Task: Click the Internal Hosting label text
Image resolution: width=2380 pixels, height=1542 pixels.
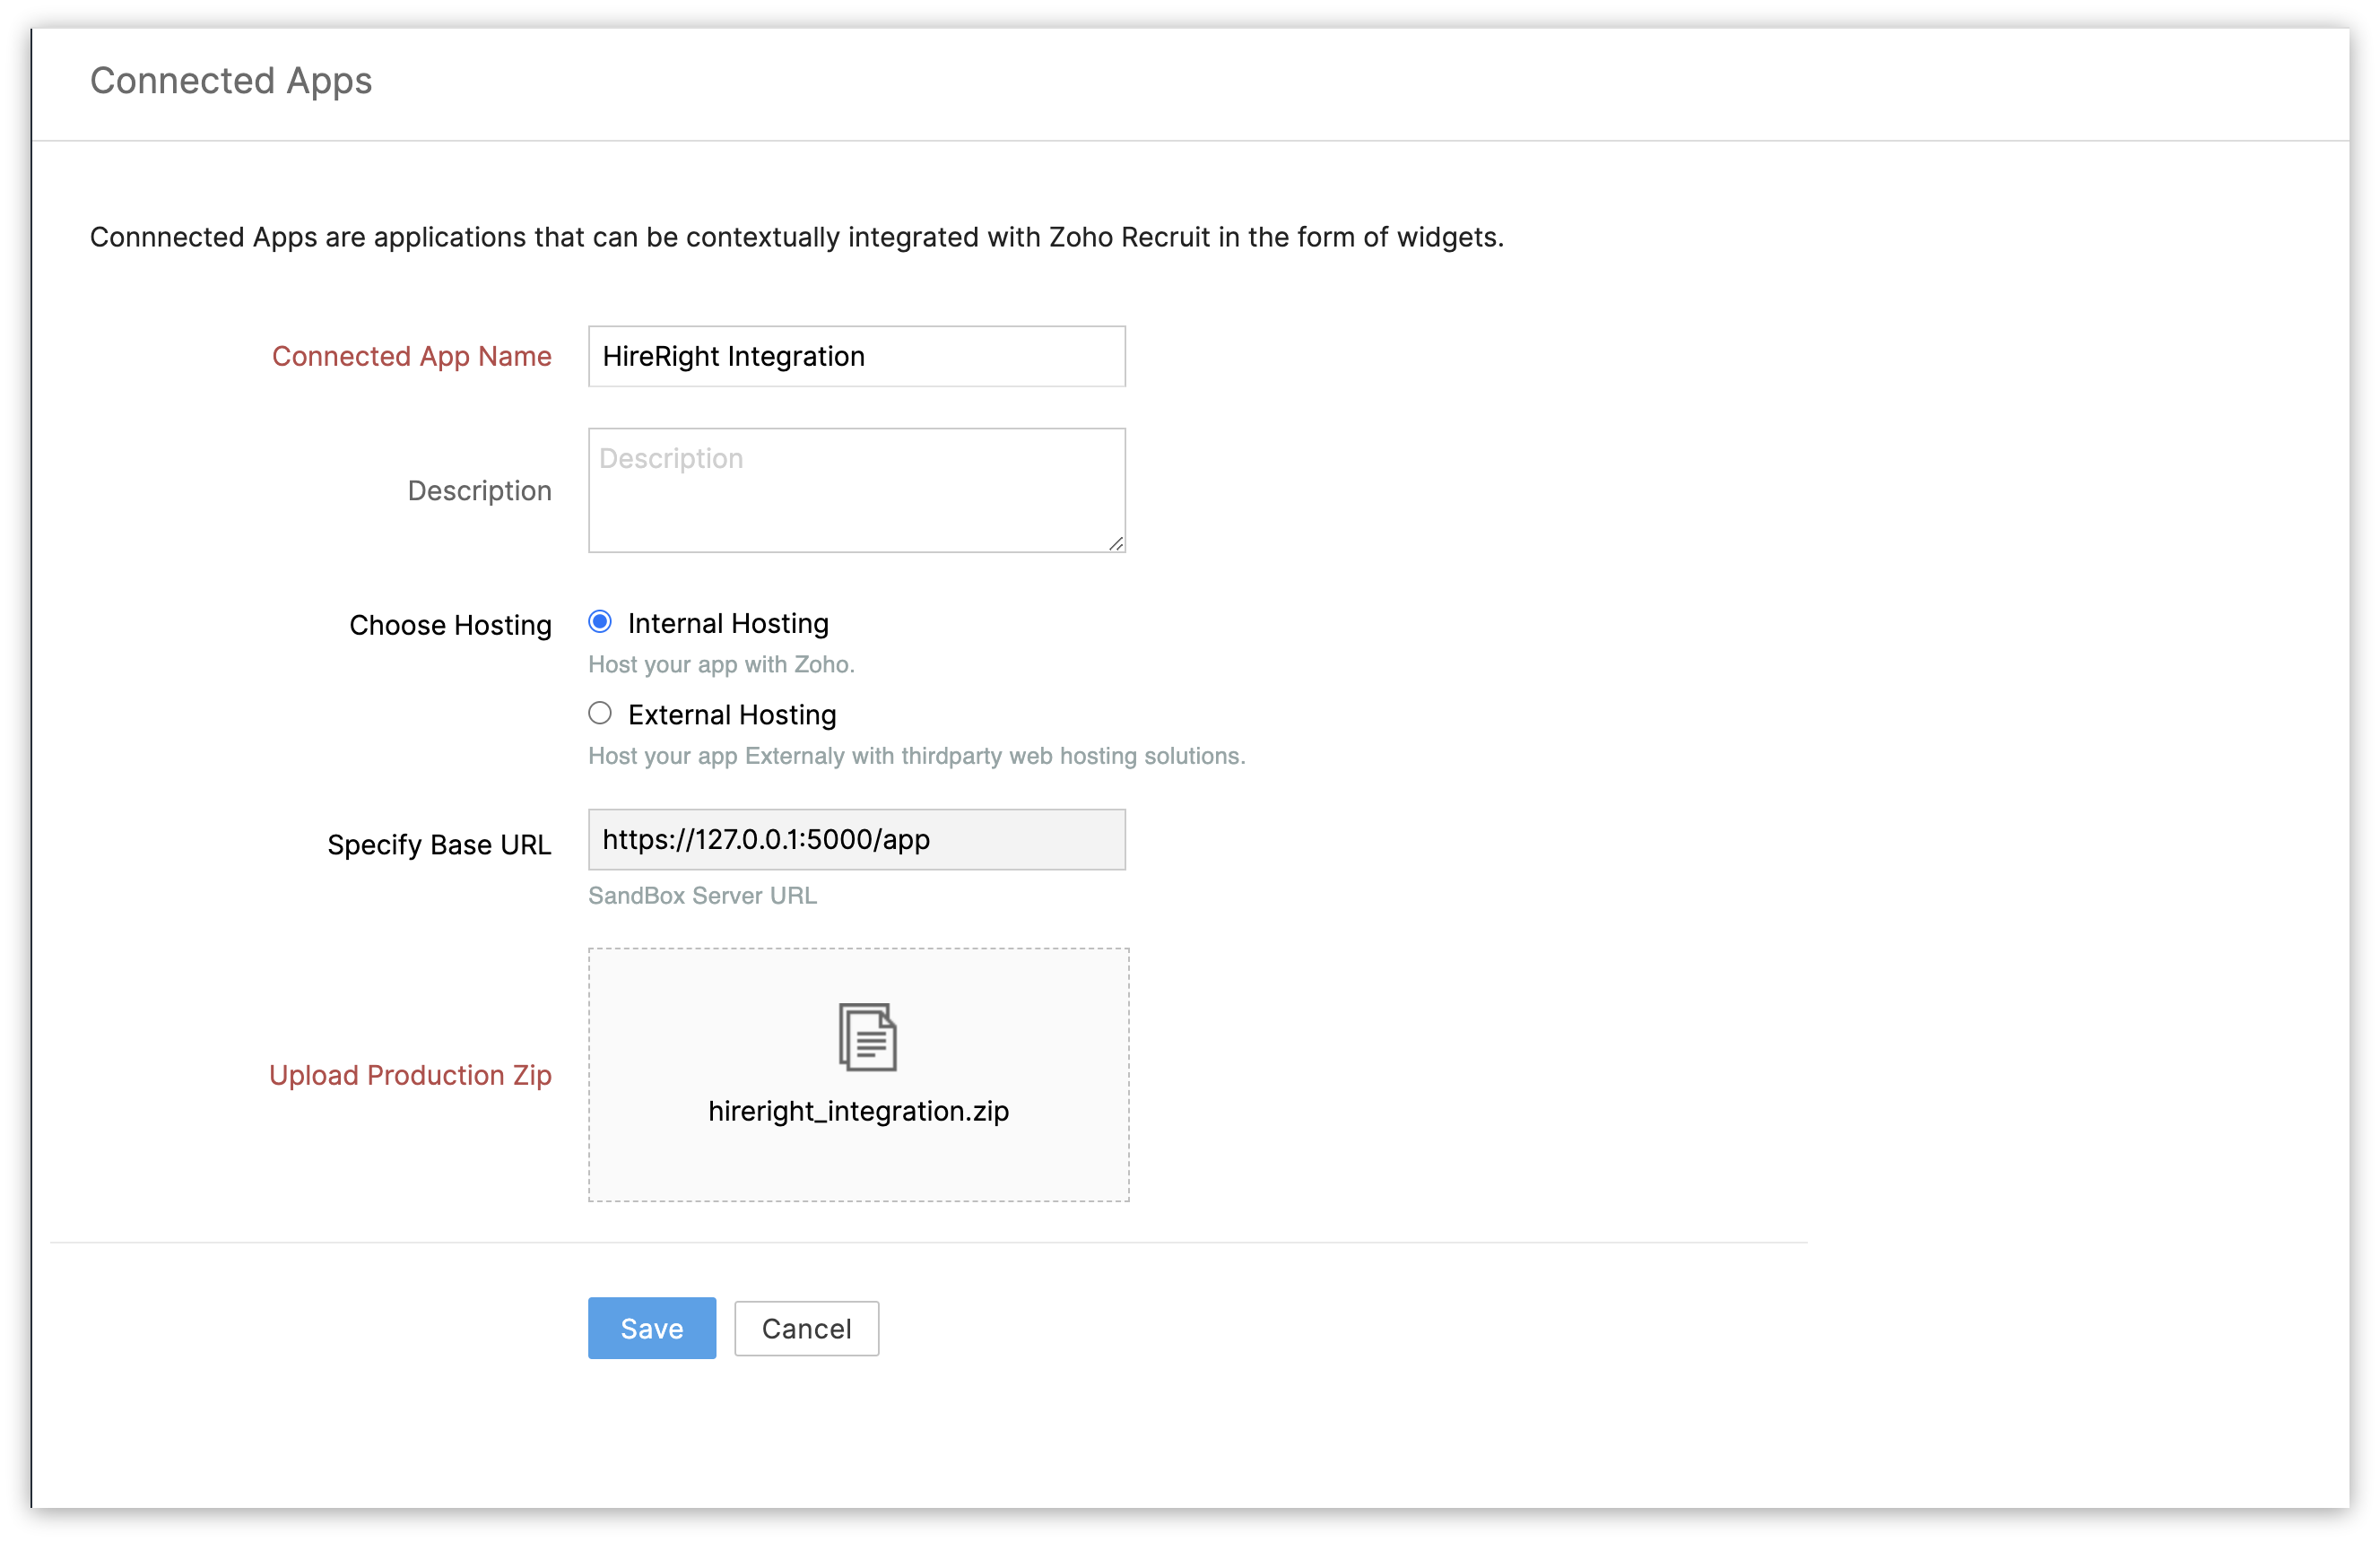Action: click(x=728, y=623)
